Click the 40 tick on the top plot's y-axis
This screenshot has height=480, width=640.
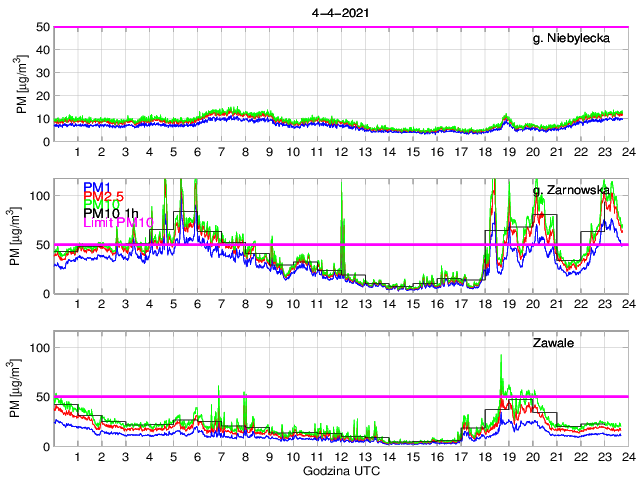[42, 50]
